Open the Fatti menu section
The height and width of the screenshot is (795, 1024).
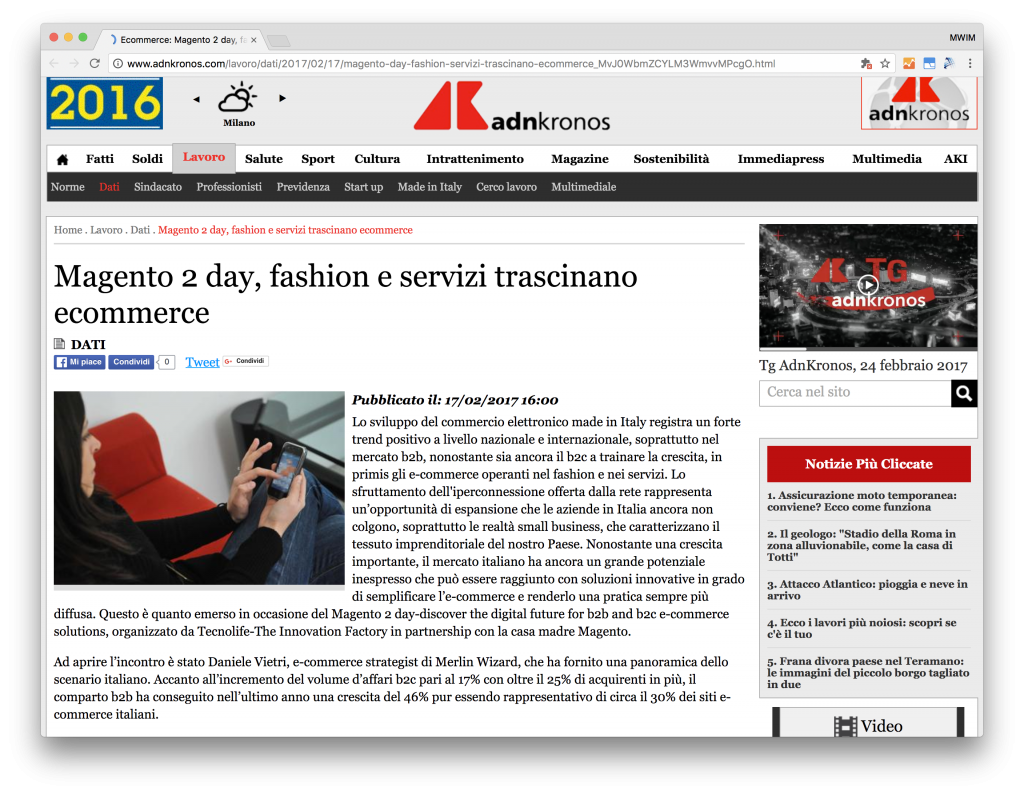click(x=100, y=159)
